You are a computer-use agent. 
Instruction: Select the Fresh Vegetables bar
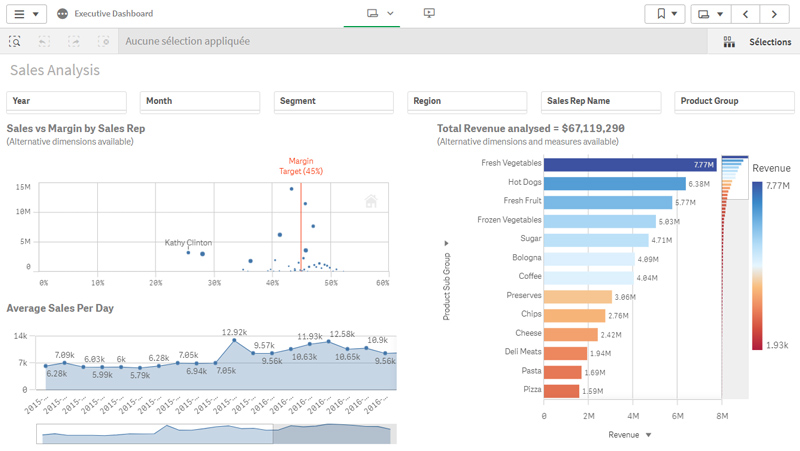point(630,164)
